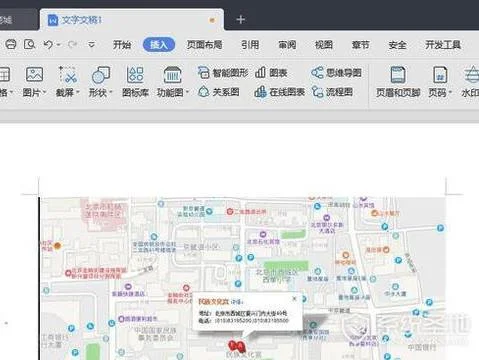Click the insert table icon
The height and width of the screenshot is (360, 479).
pos(4,74)
